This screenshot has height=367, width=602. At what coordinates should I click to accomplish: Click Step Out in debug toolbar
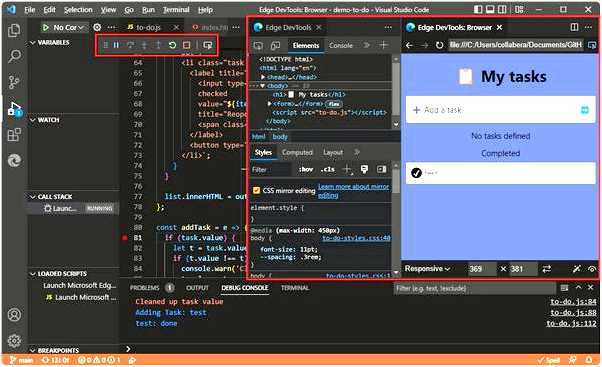pos(158,45)
